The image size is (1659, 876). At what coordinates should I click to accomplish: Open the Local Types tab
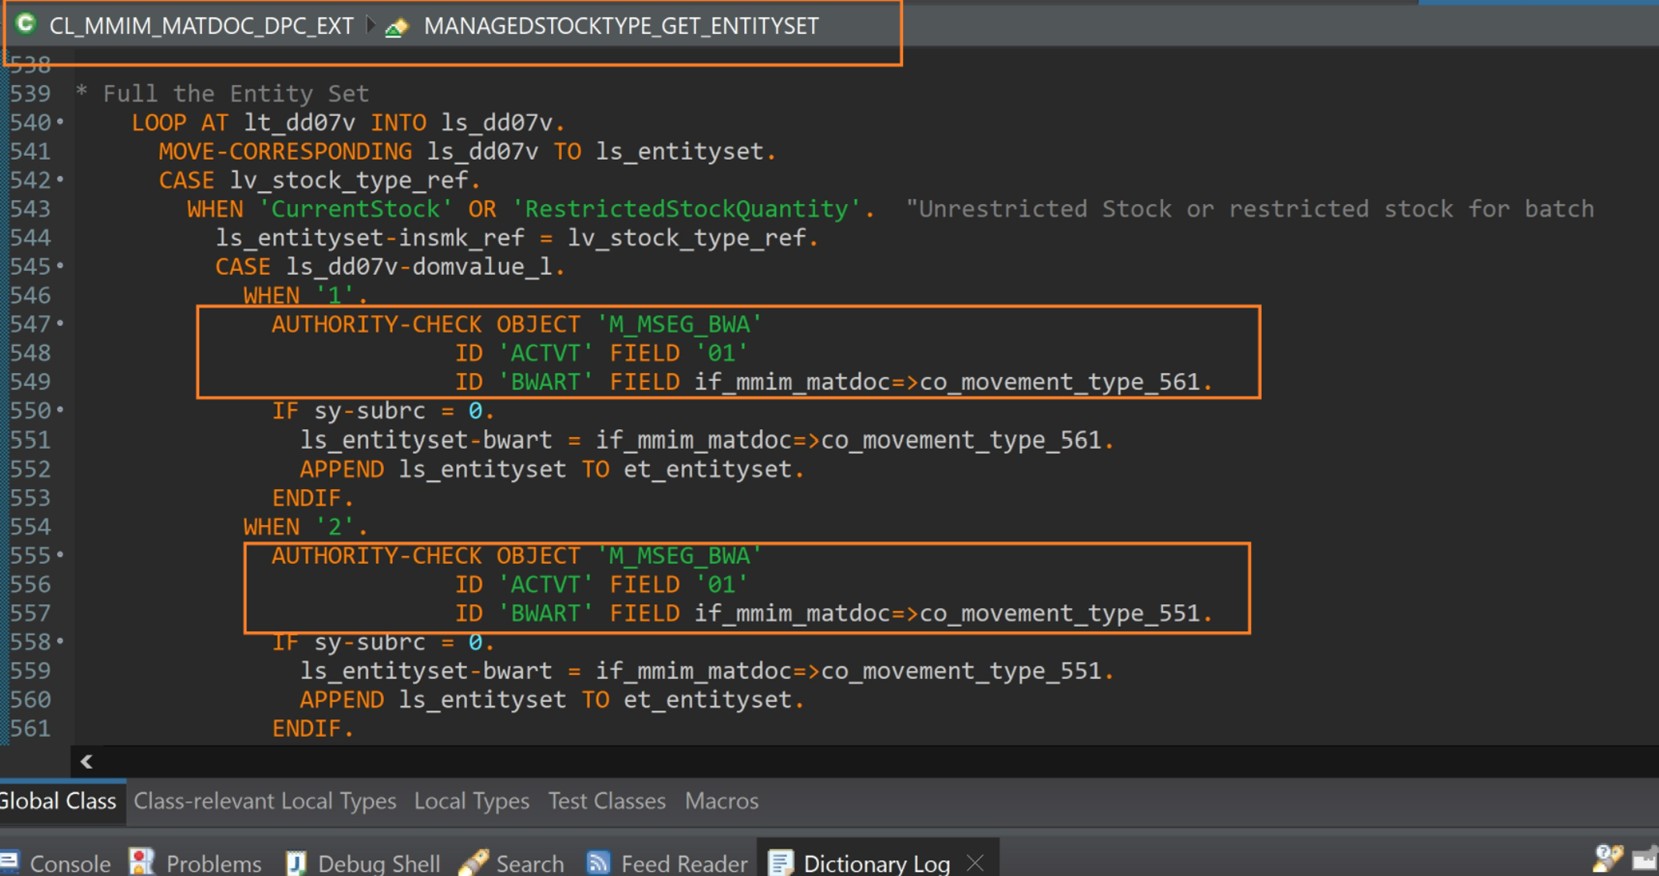[x=472, y=801]
